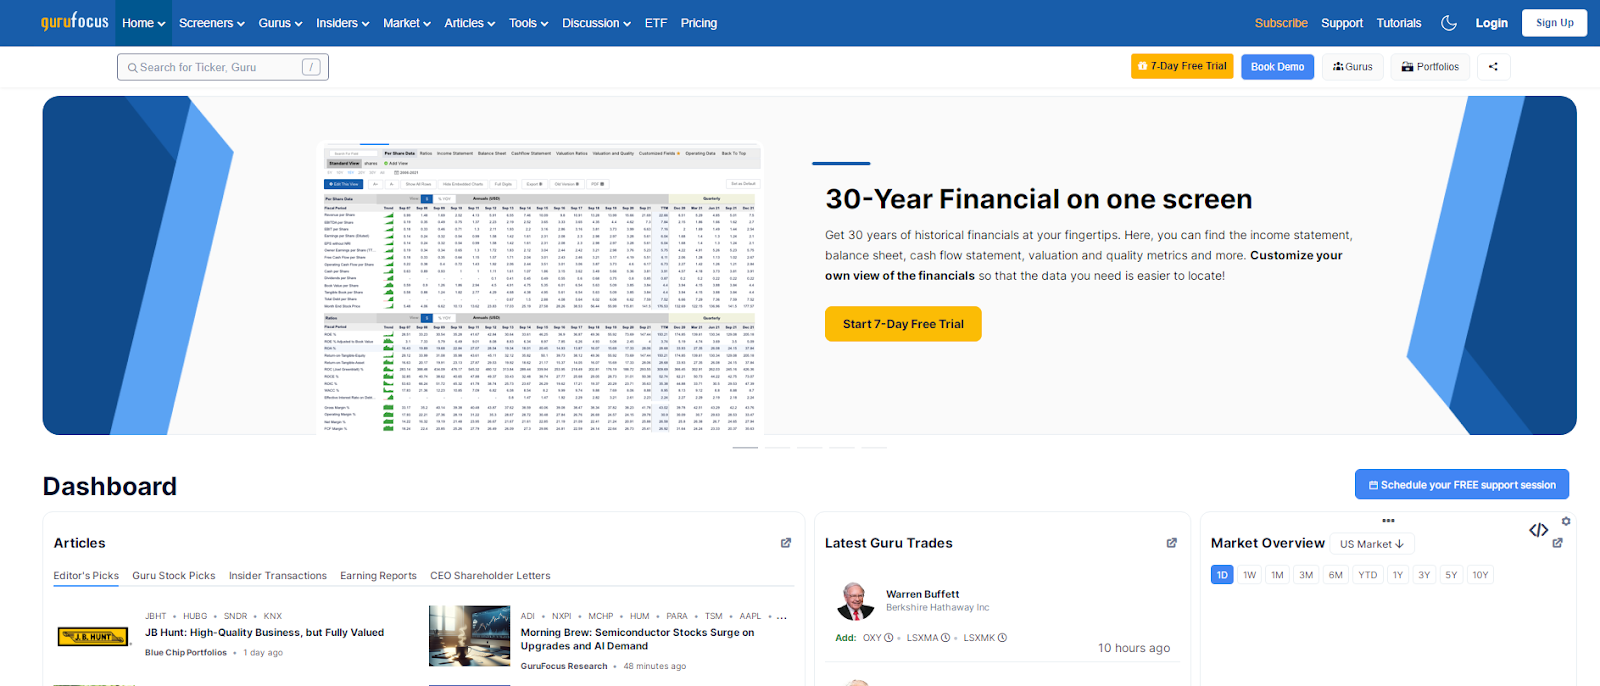Viewport: 1600px width, 686px height.
Task: Expand the Gurus menu in navbar
Action: point(280,23)
